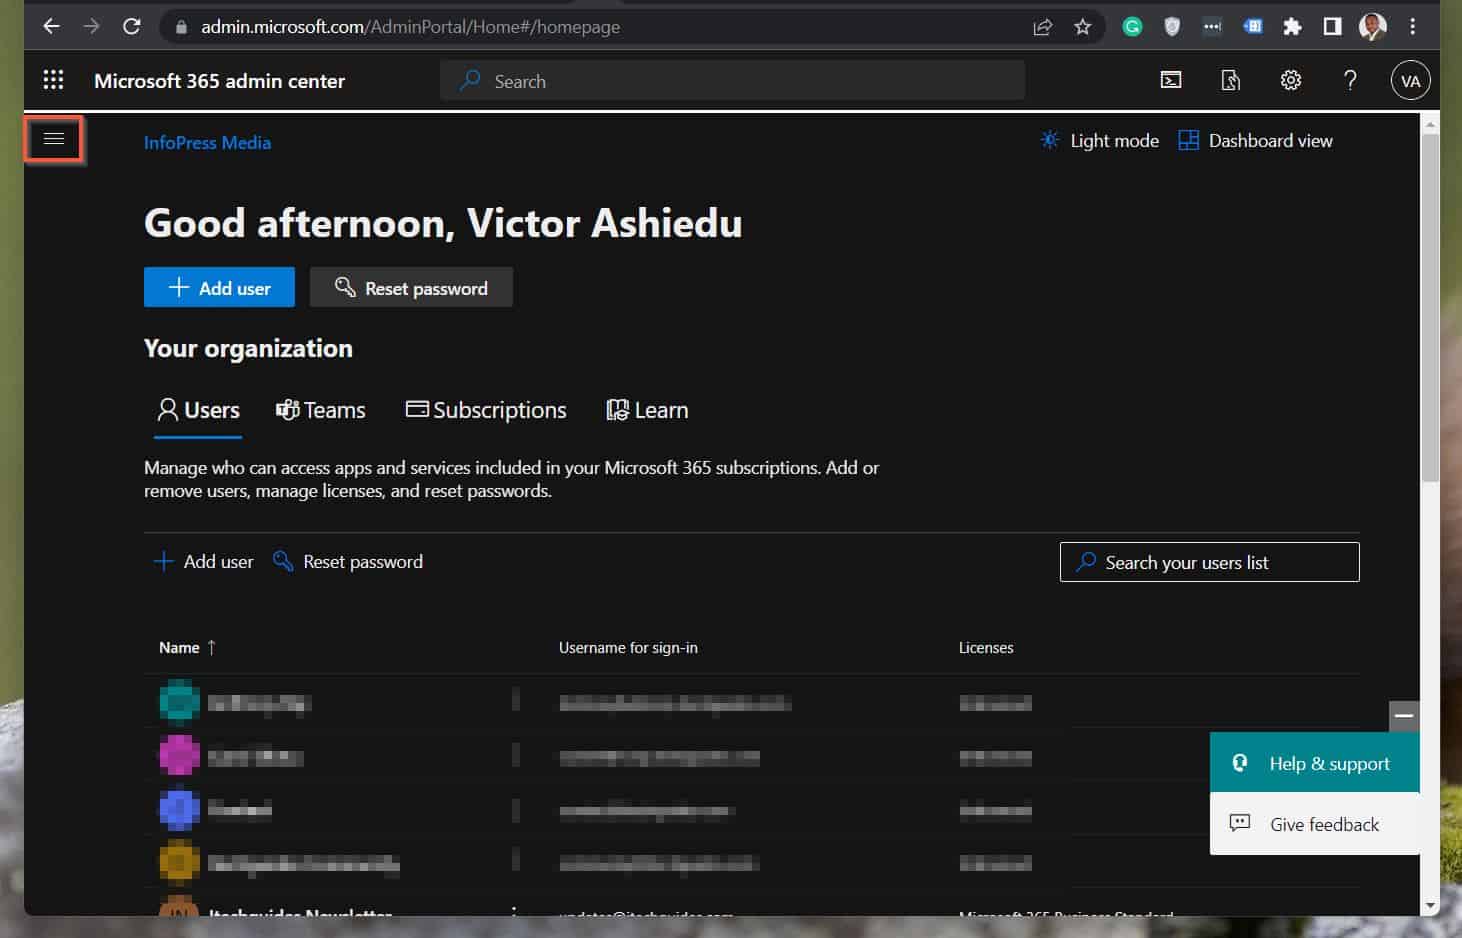Open the settings gear in admin center
This screenshot has height=938, width=1462.
pos(1291,80)
